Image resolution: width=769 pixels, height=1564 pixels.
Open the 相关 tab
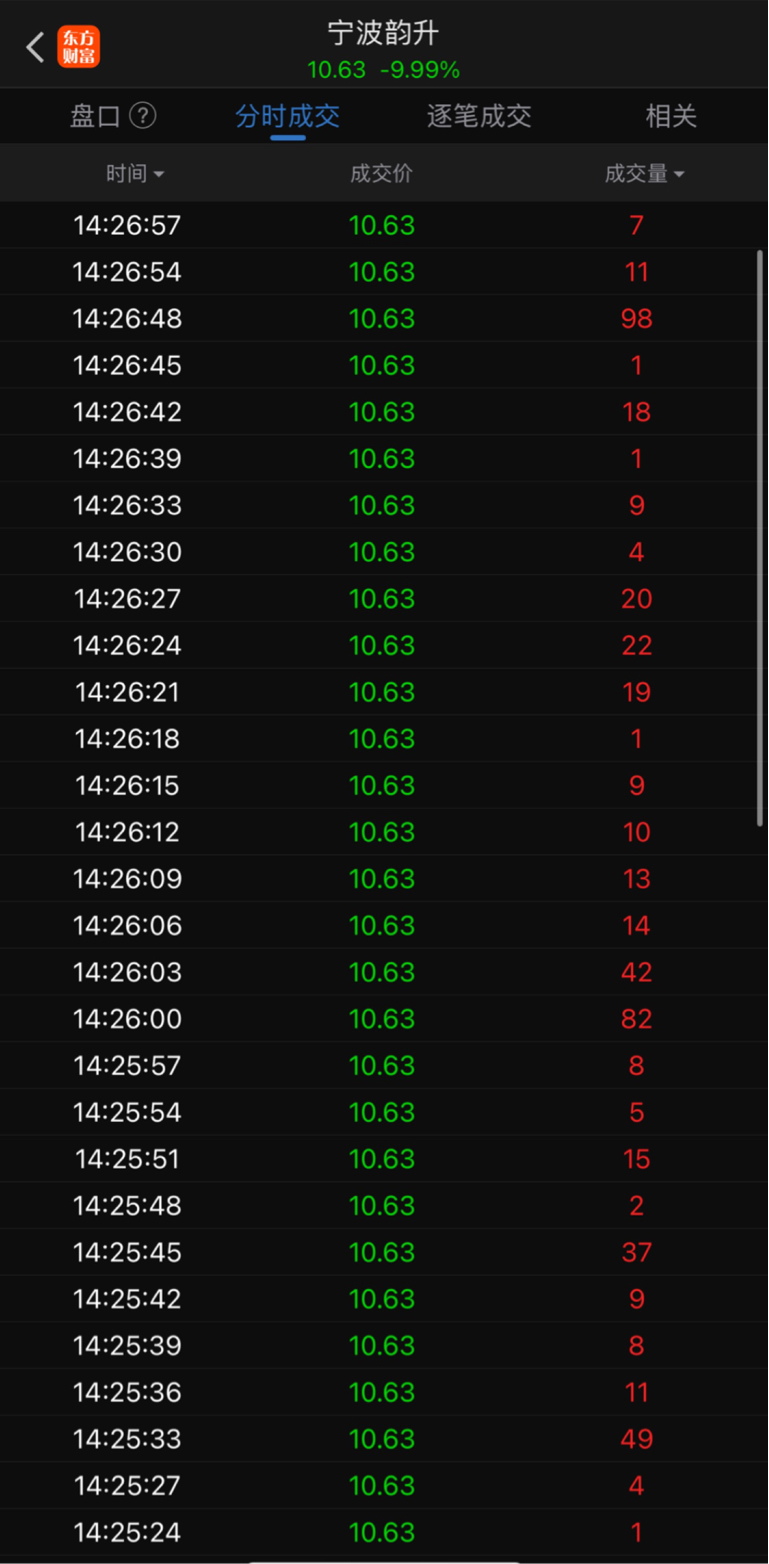tap(670, 116)
